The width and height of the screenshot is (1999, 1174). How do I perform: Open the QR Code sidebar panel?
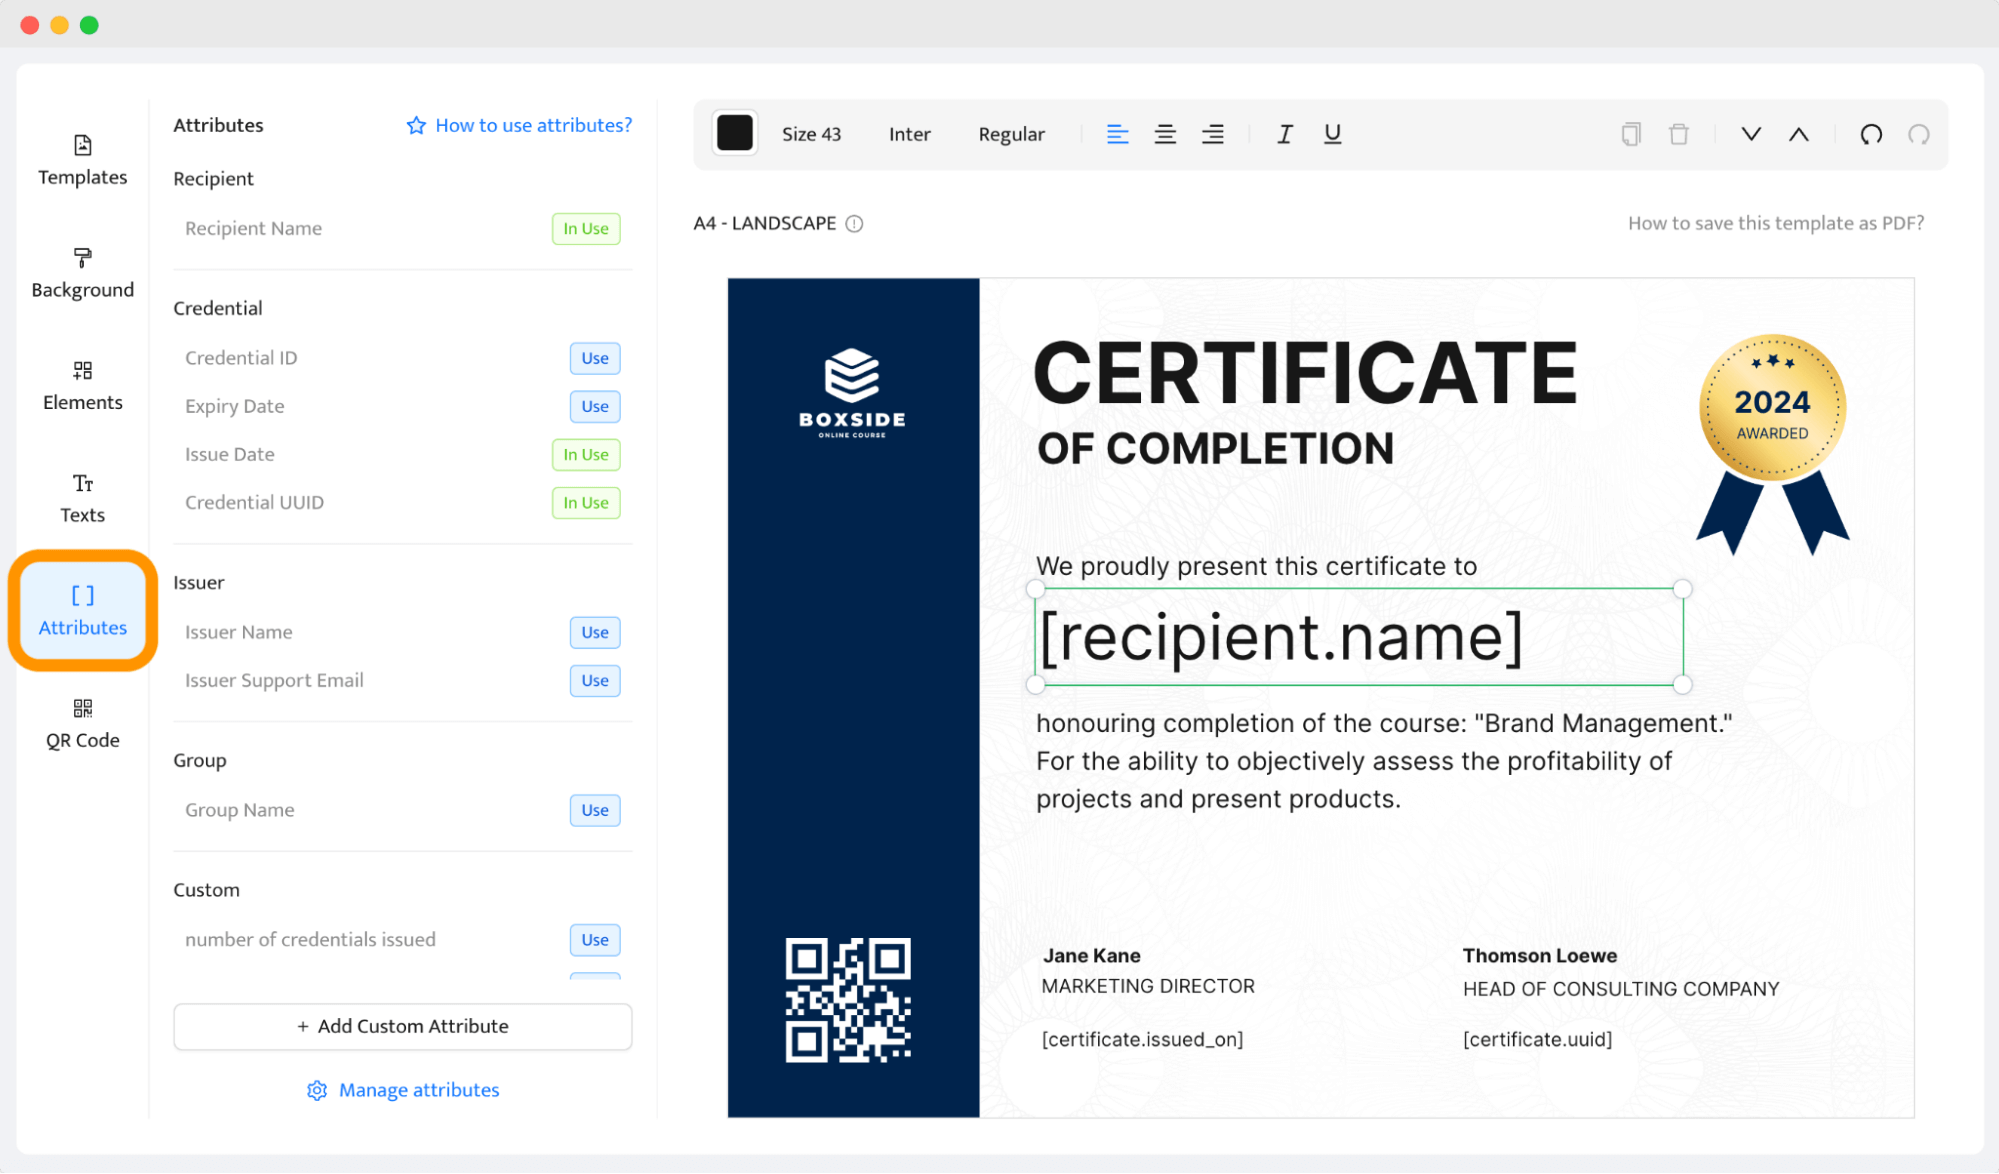click(x=82, y=724)
